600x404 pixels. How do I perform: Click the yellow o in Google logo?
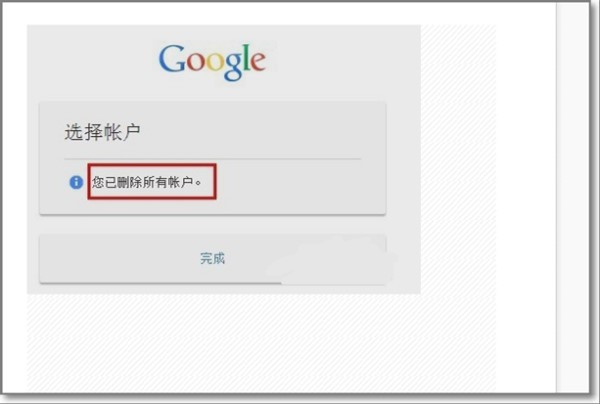coord(215,62)
